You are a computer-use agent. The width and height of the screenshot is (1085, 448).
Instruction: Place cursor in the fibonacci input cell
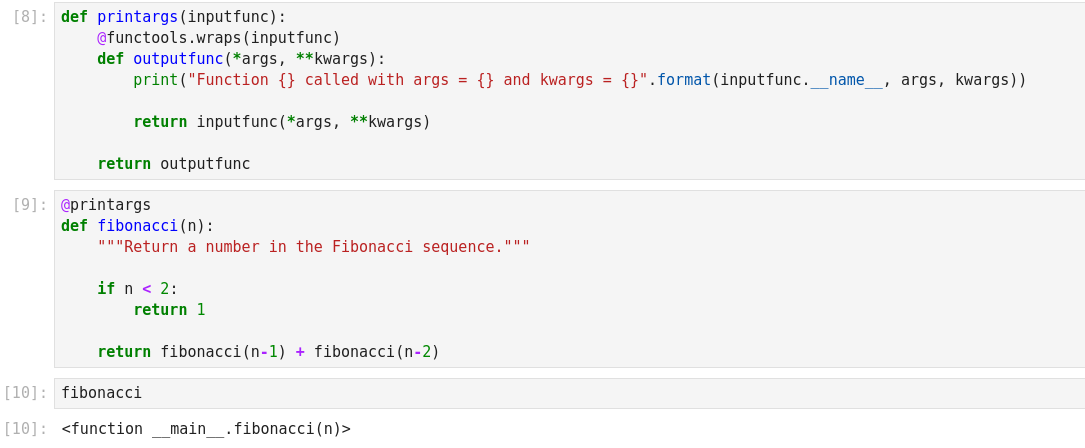500,393
